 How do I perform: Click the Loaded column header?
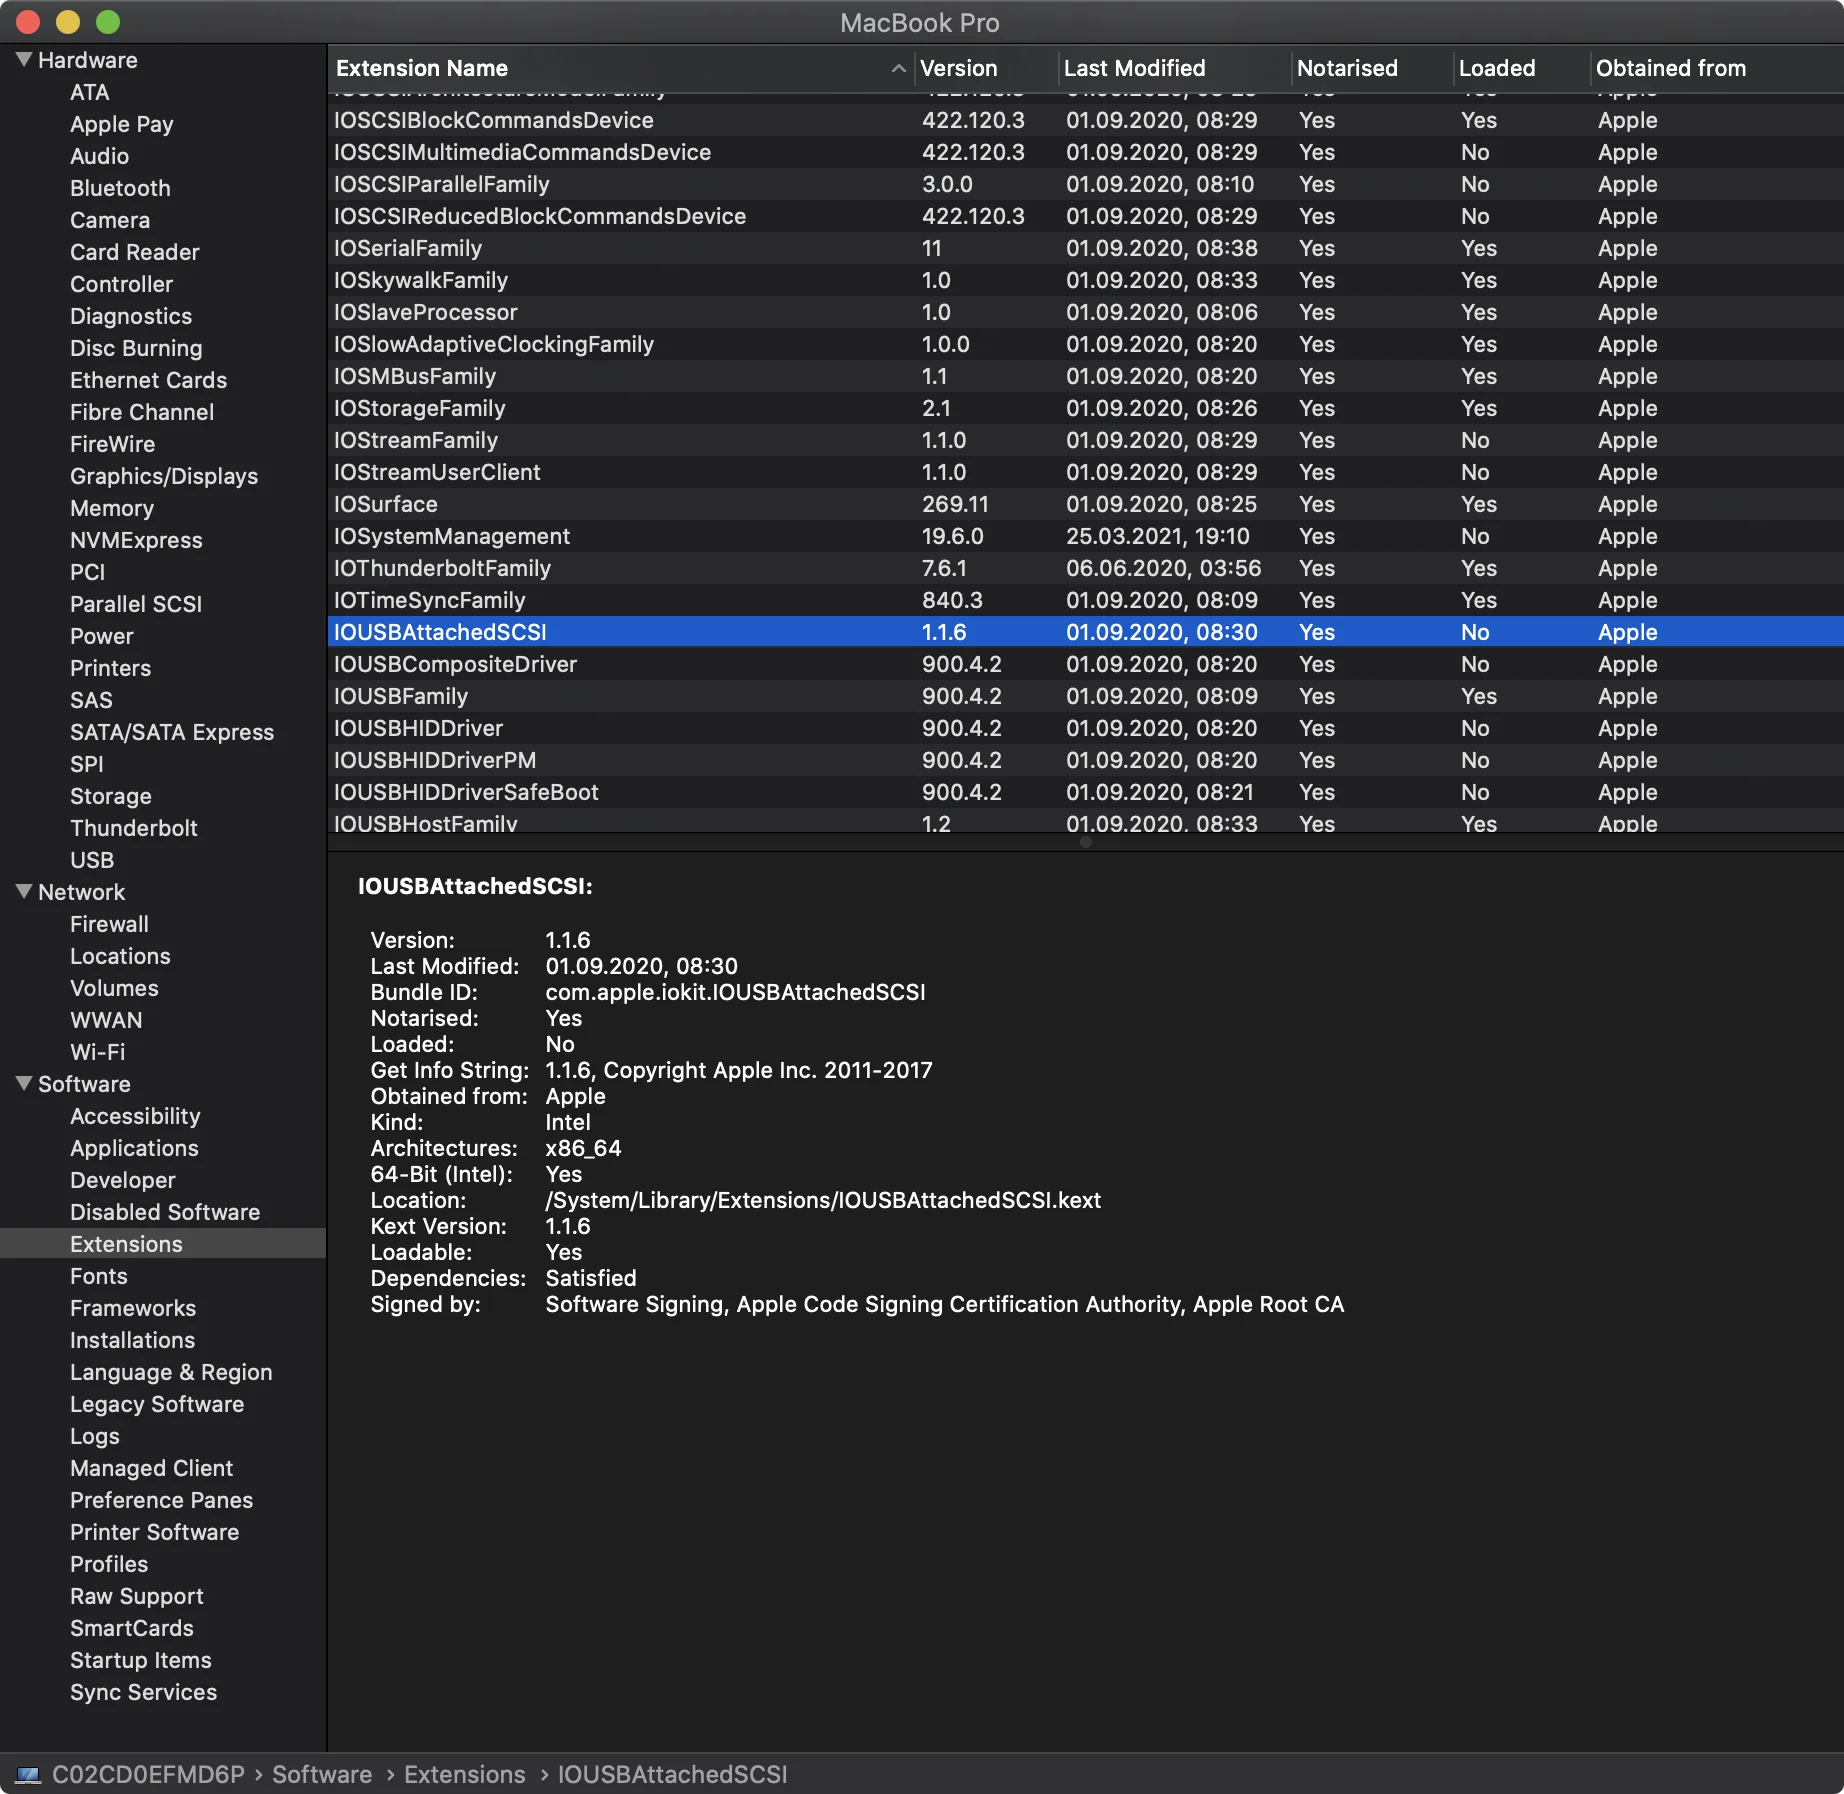(1496, 68)
